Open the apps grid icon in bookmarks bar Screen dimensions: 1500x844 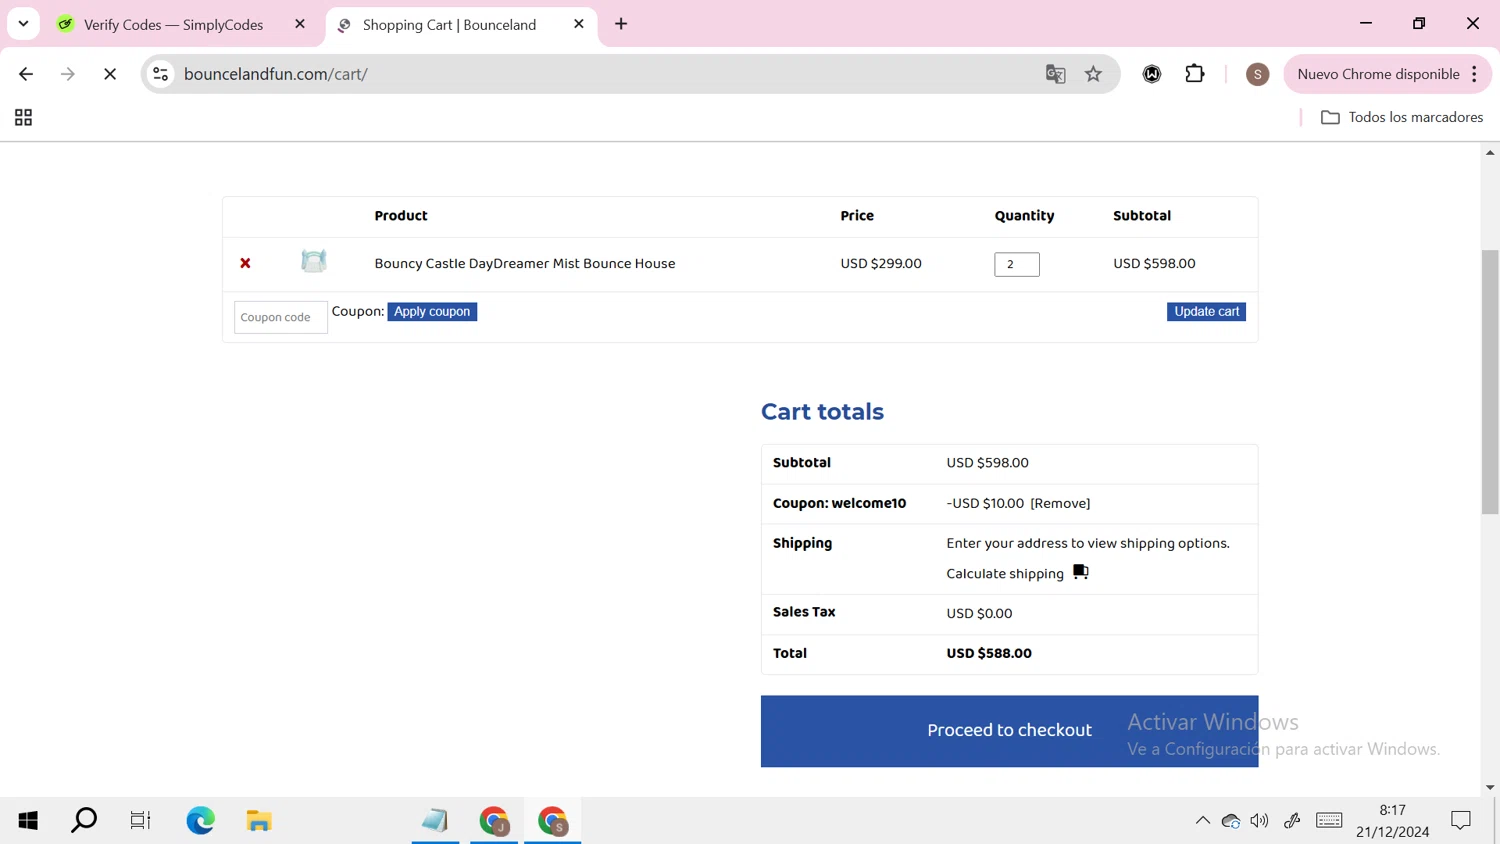coord(23,118)
